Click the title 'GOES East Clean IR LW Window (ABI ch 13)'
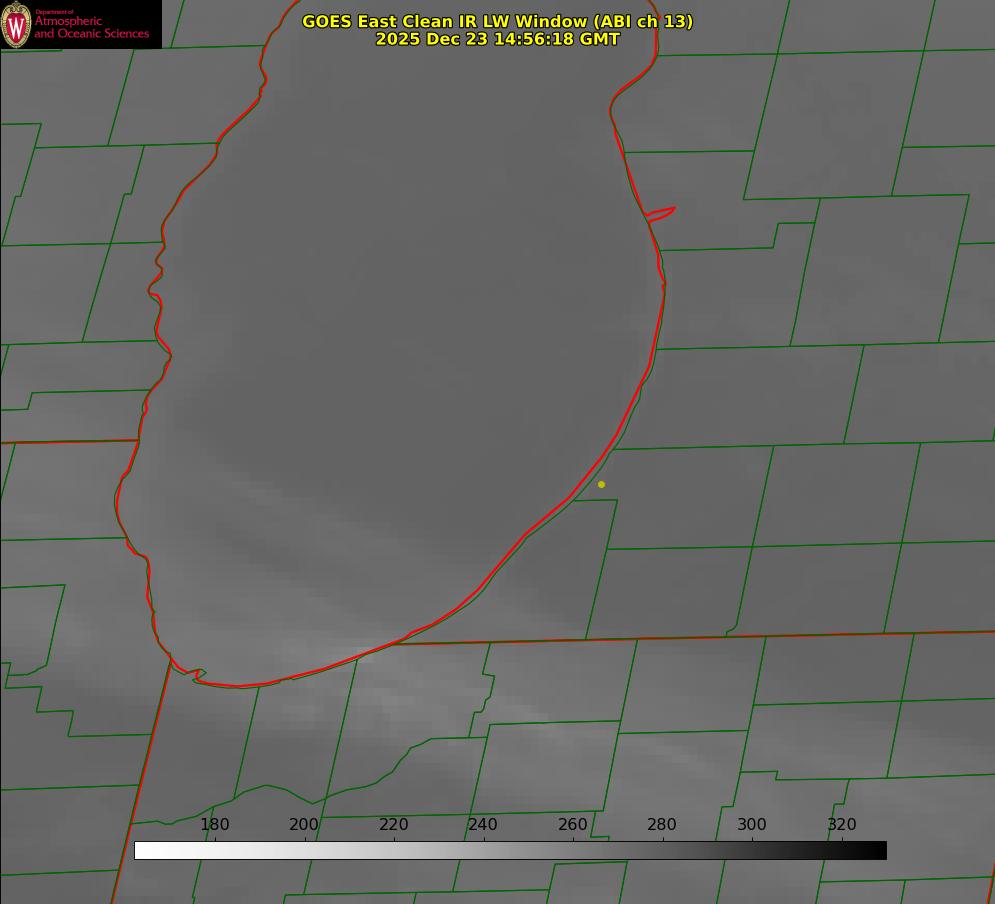The width and height of the screenshot is (995, 904). pos(498,21)
